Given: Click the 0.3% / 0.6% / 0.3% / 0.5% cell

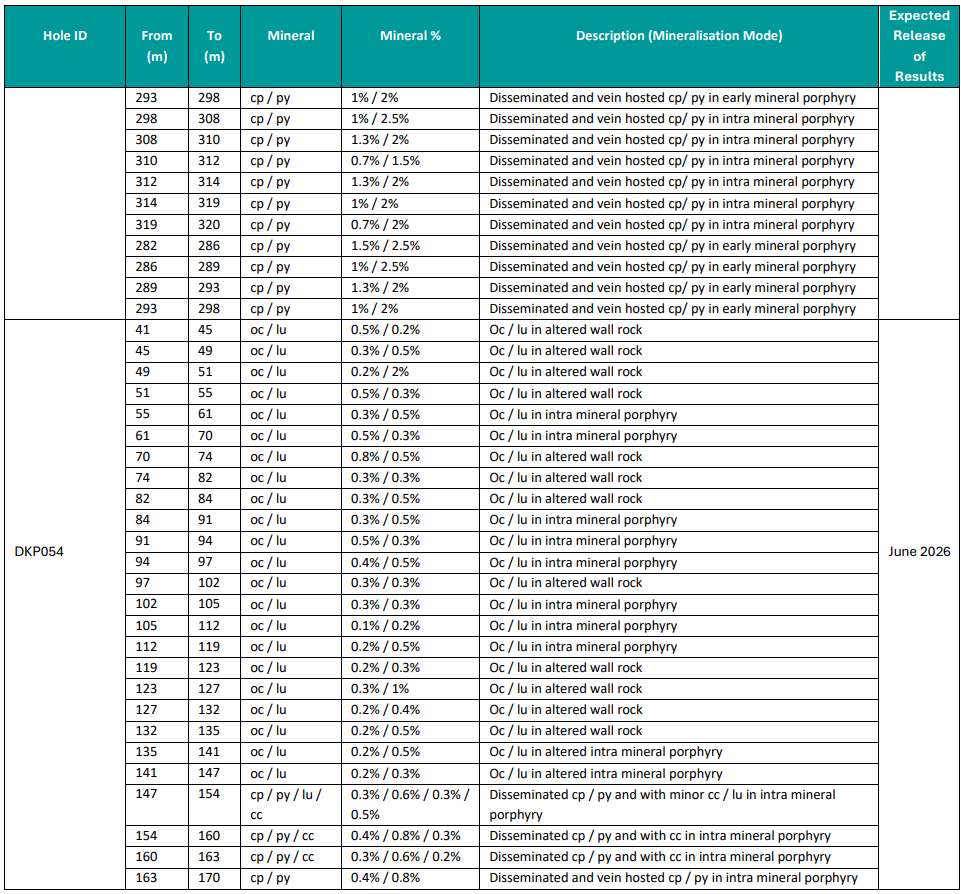Looking at the screenshot, I should coord(410,805).
